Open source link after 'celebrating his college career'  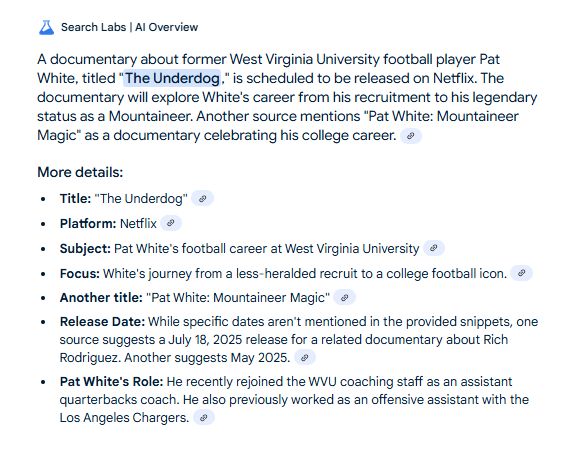(410, 136)
